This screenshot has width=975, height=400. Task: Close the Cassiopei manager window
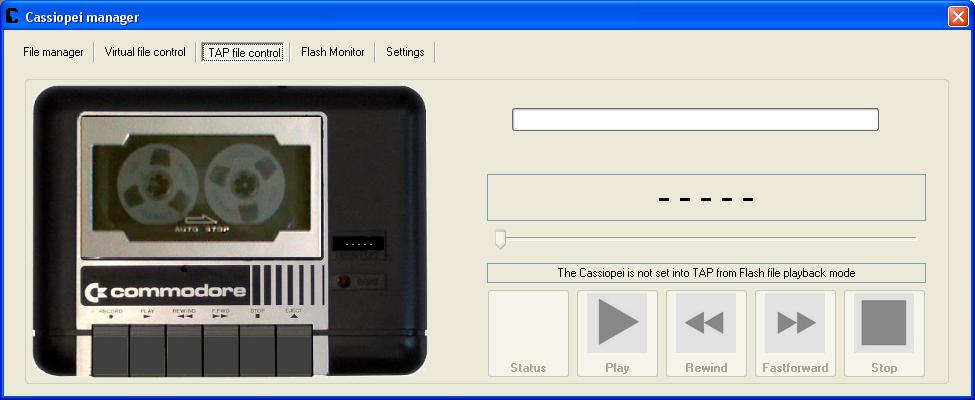(x=958, y=17)
